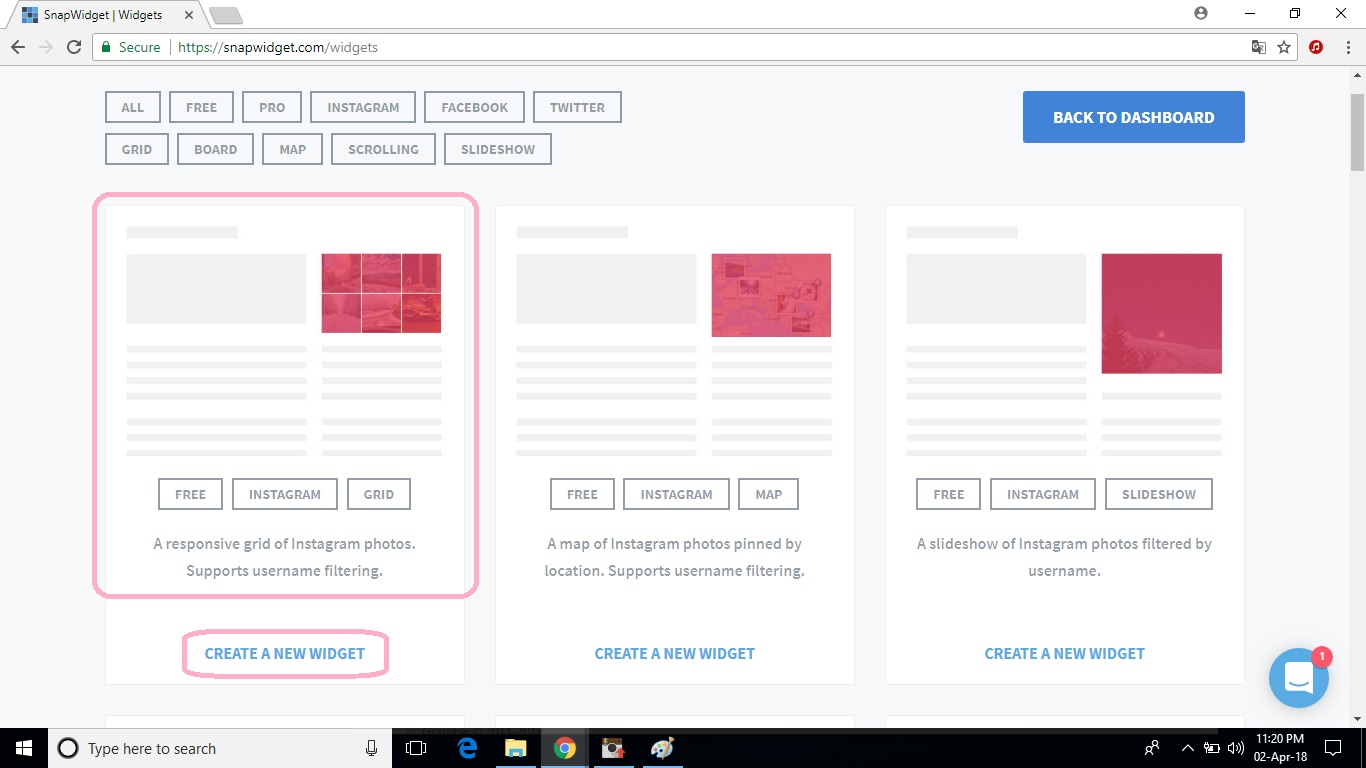Open Task View in taskbar
The width and height of the screenshot is (1366, 768).
tap(416, 748)
